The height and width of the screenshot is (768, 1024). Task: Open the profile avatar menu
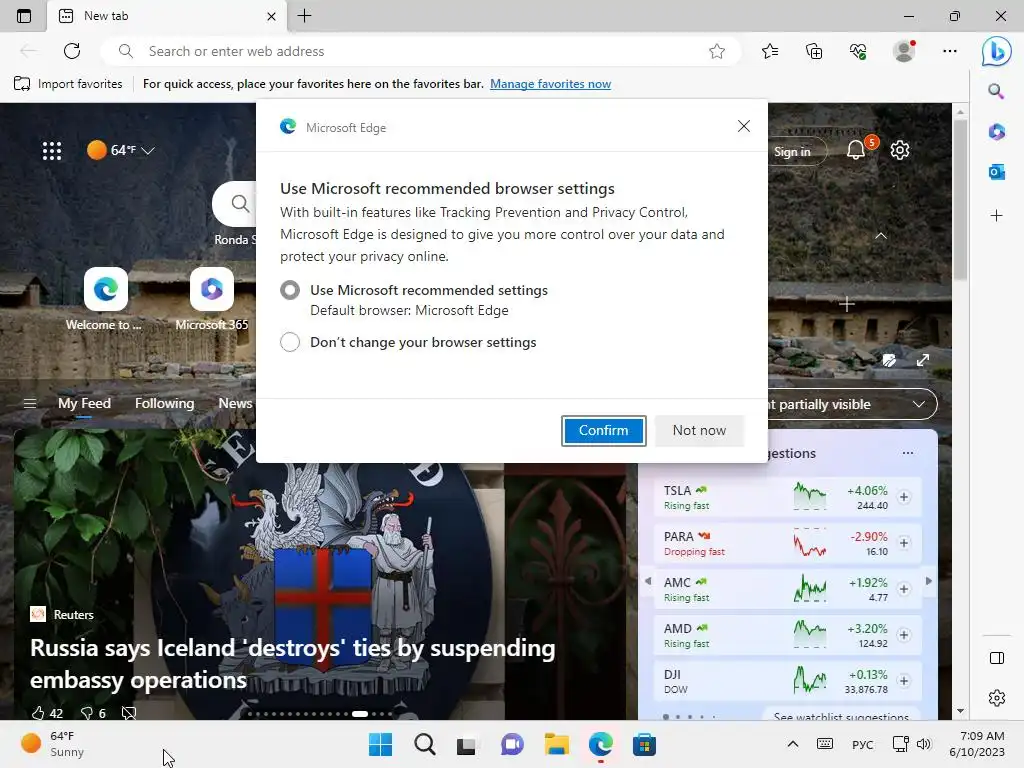904,51
